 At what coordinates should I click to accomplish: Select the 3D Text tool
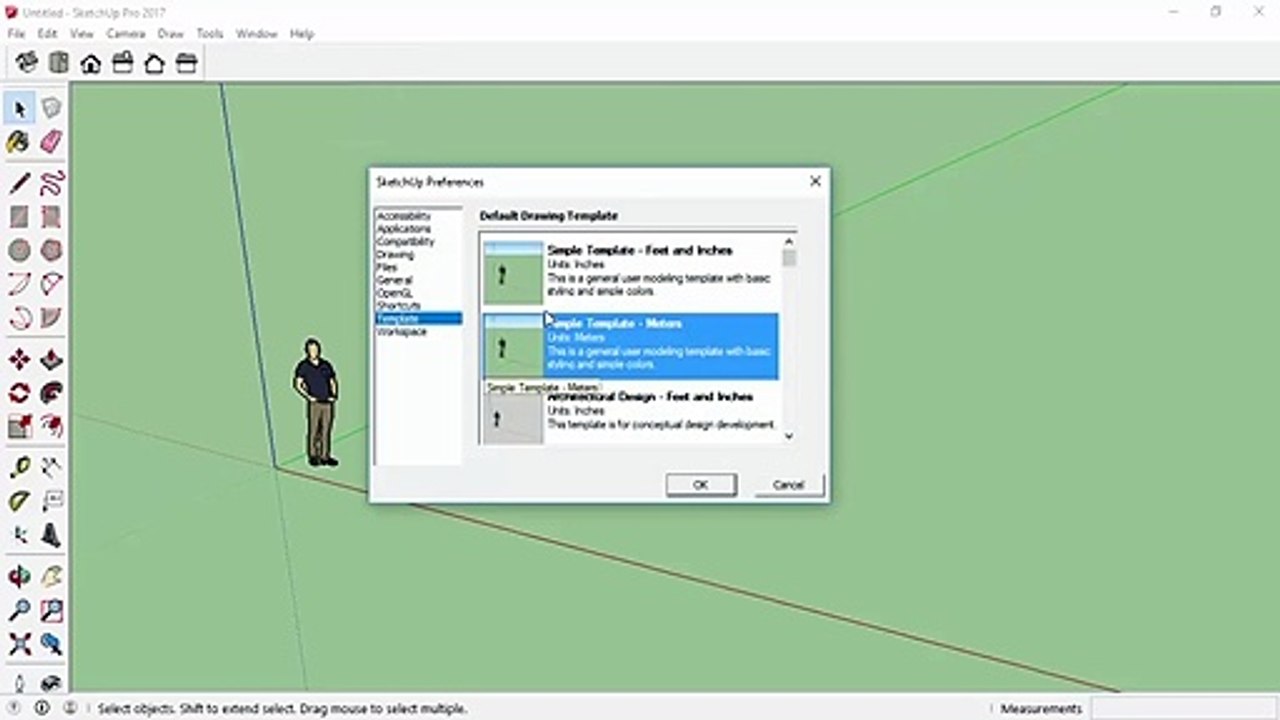click(51, 535)
